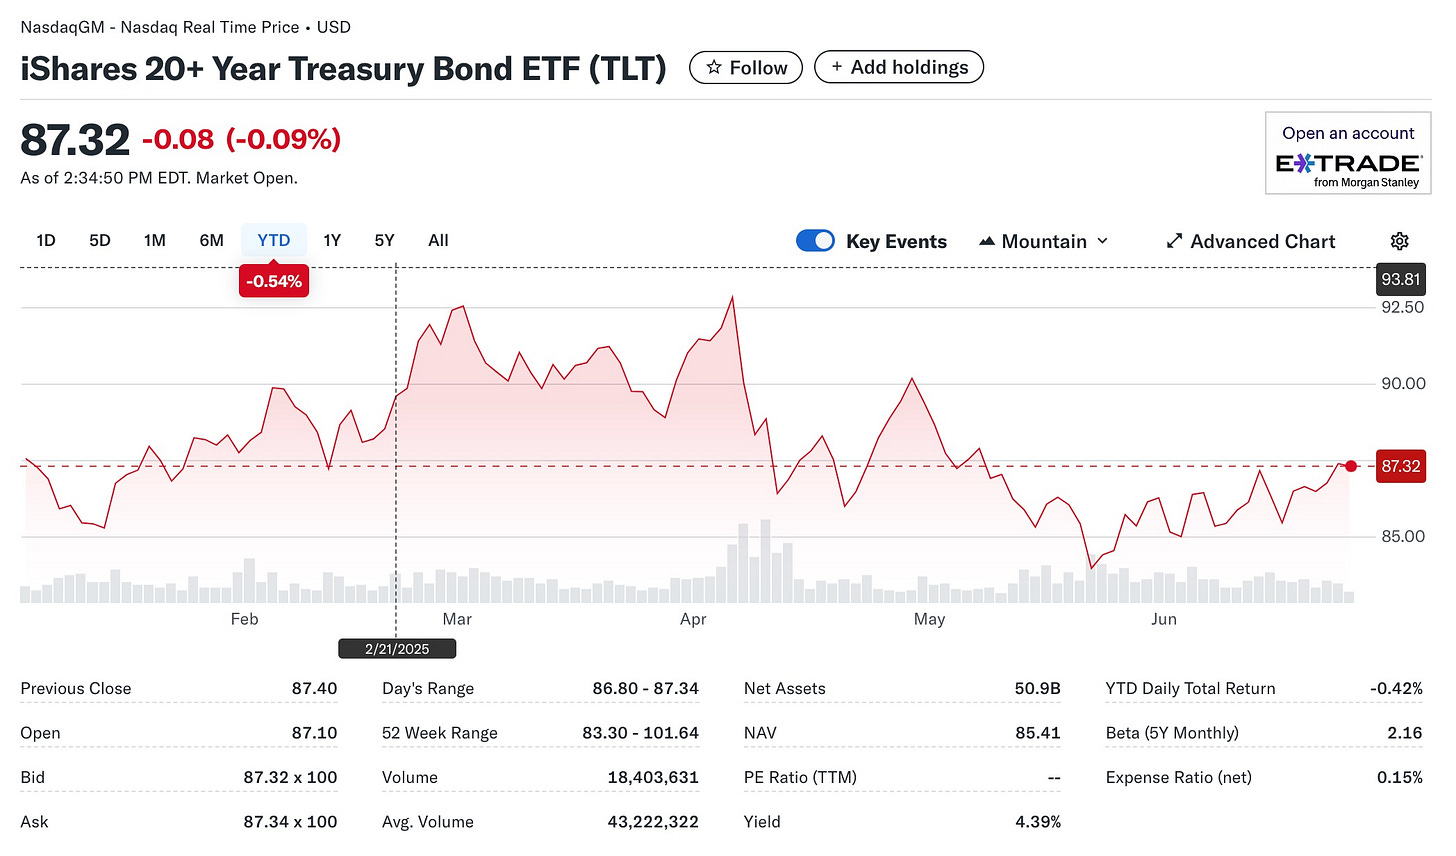Click the expand arrows icon beside Advanced Chart
This screenshot has height=856, width=1456.
(x=1174, y=241)
